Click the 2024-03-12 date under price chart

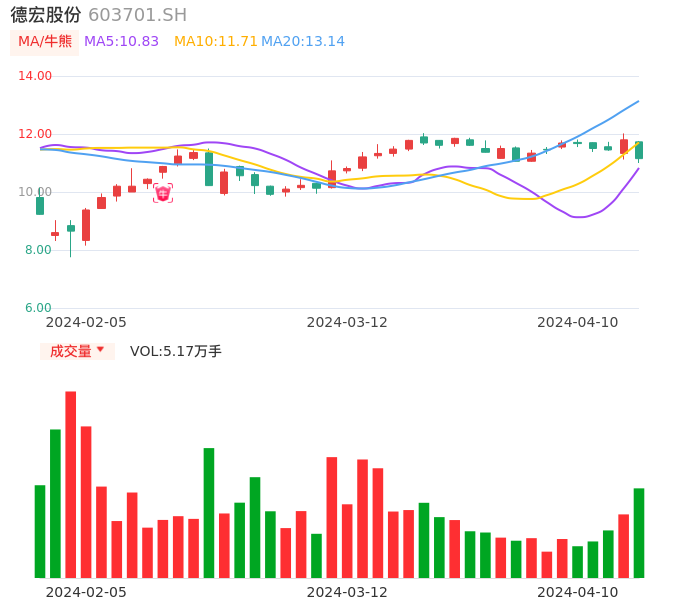pyautogui.click(x=347, y=322)
